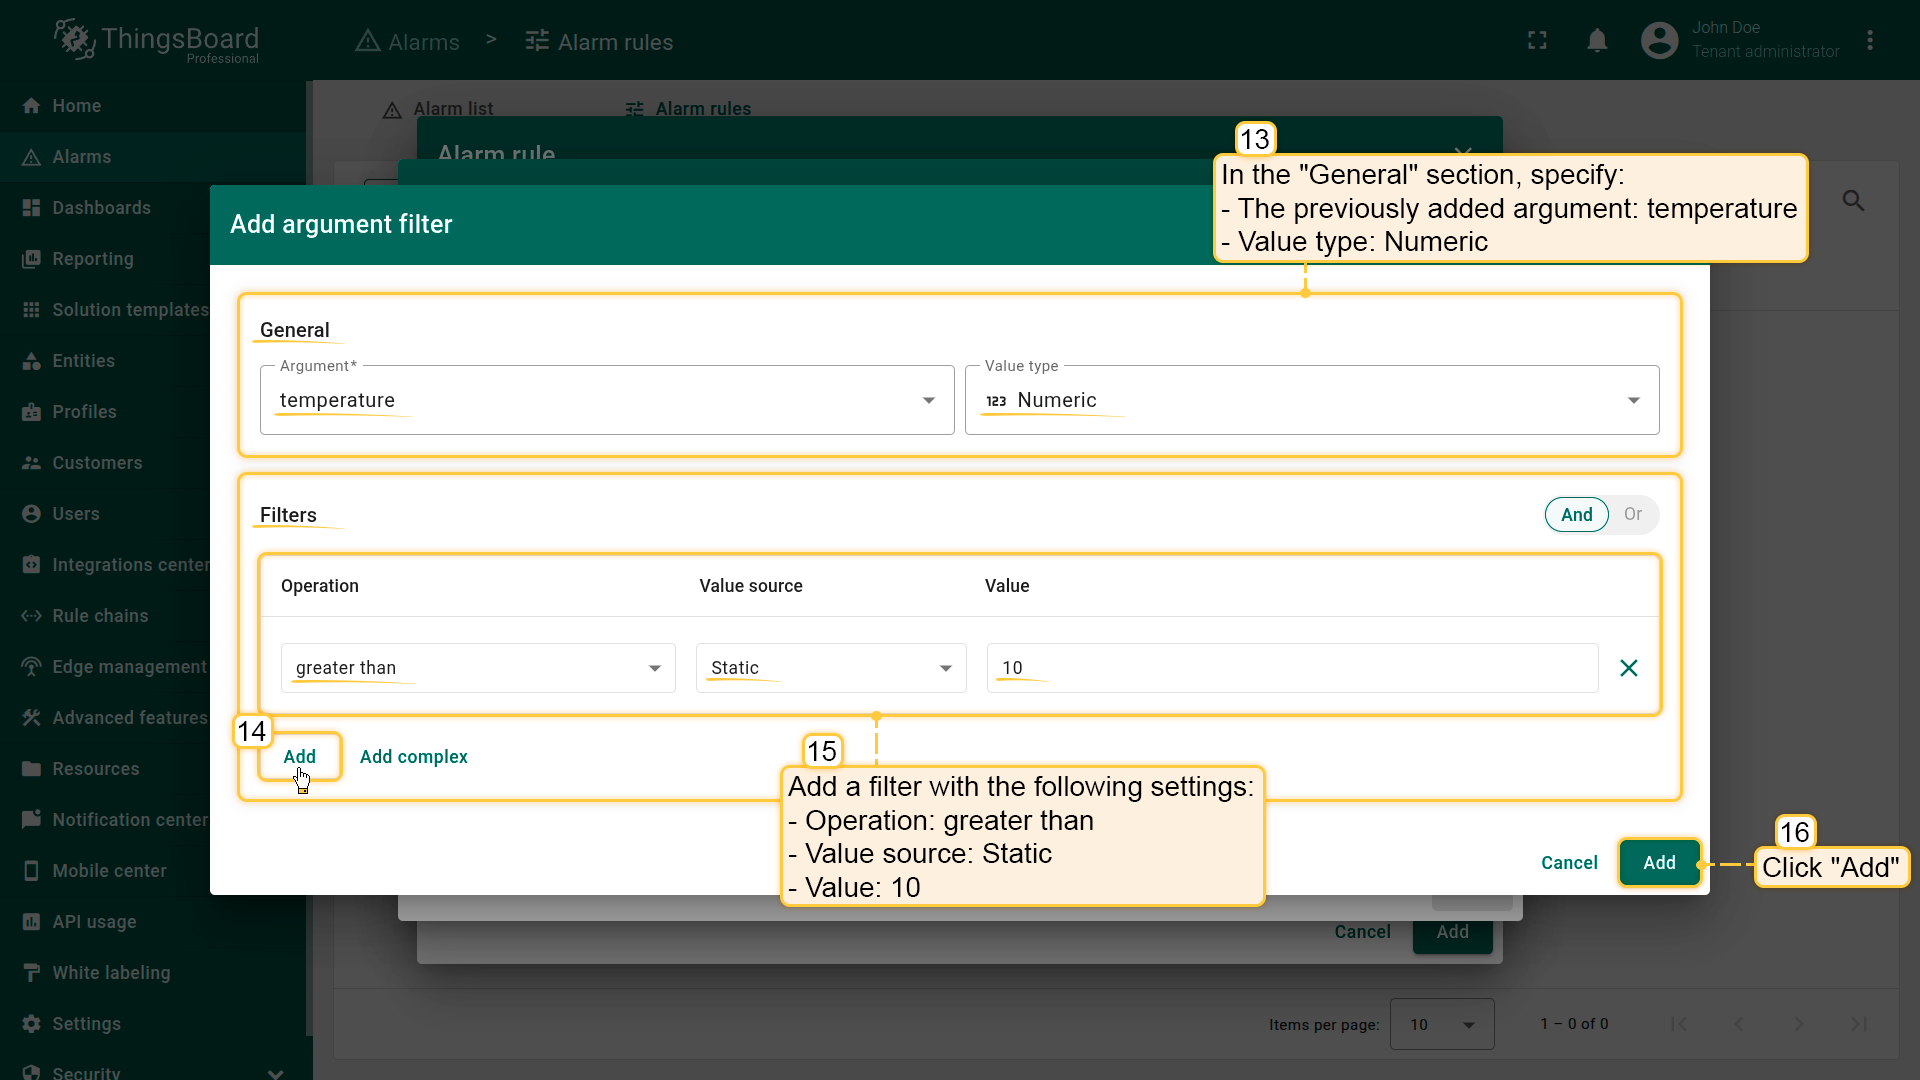Click the search magnifier icon

(x=1853, y=201)
